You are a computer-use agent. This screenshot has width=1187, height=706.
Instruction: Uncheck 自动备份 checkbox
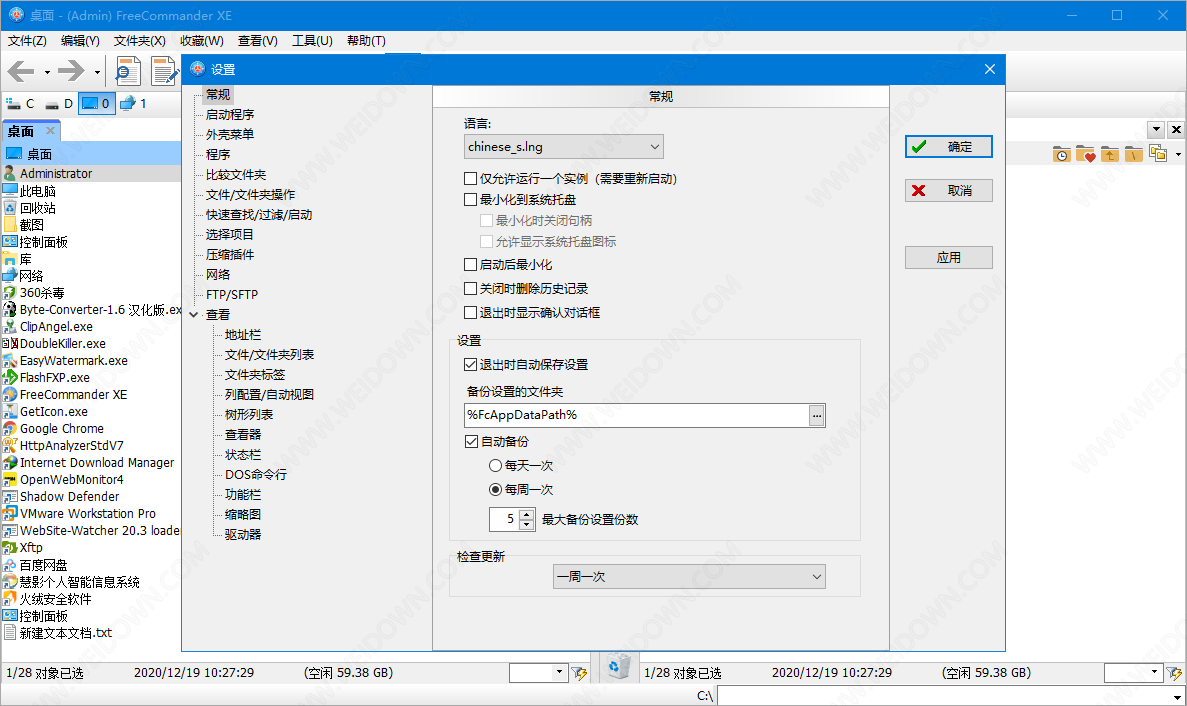click(471, 442)
